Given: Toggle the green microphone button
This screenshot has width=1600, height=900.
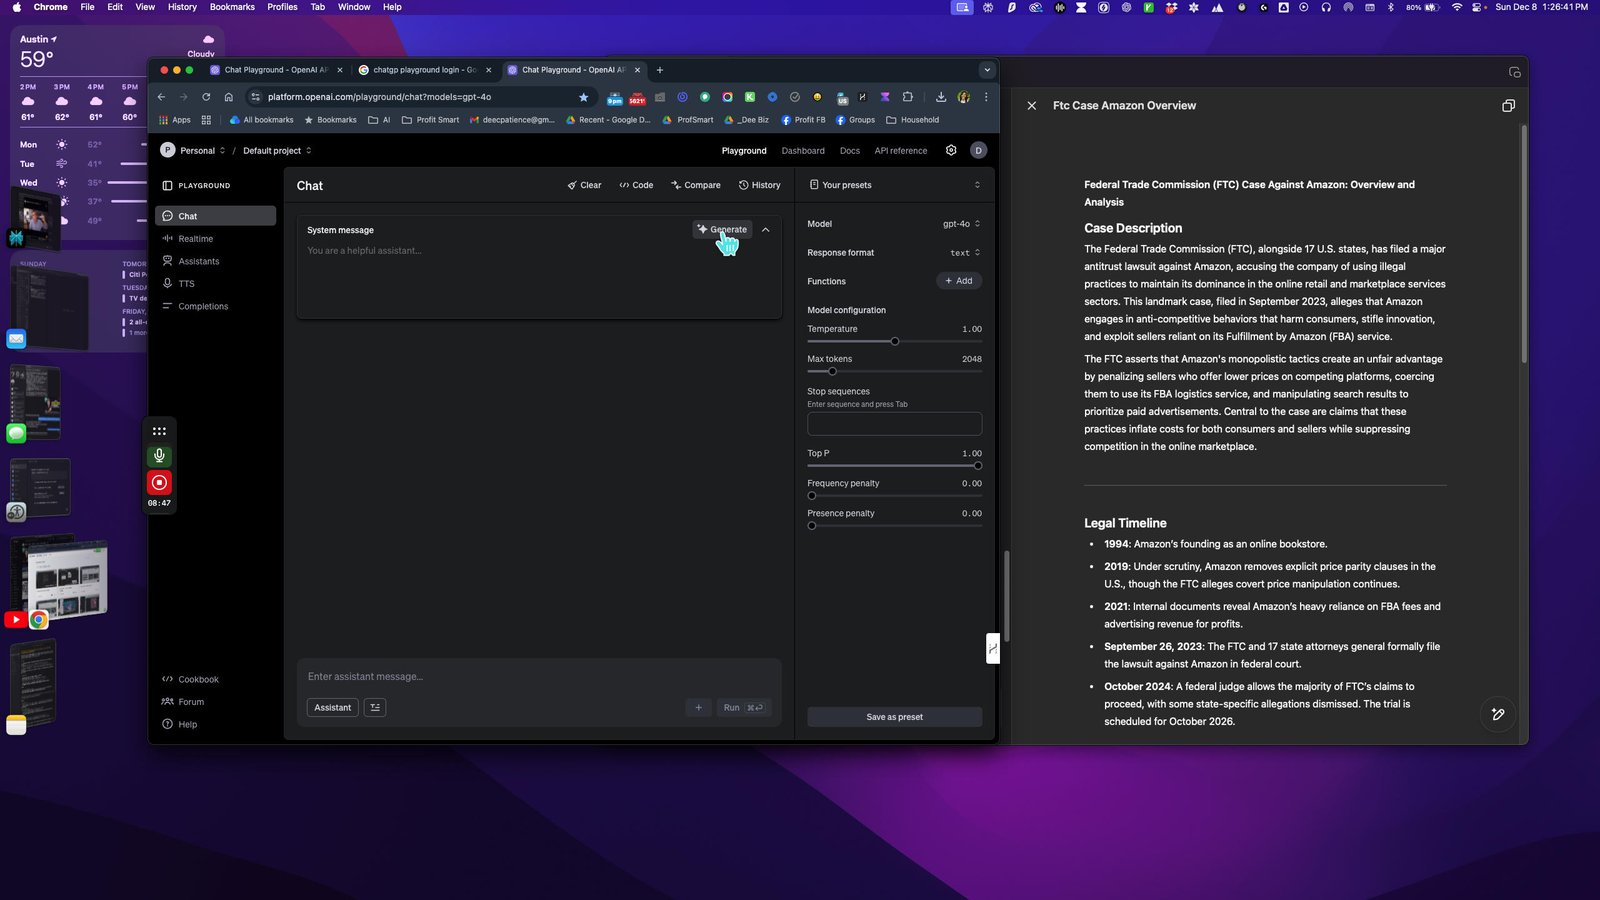Looking at the screenshot, I should pos(159,456).
